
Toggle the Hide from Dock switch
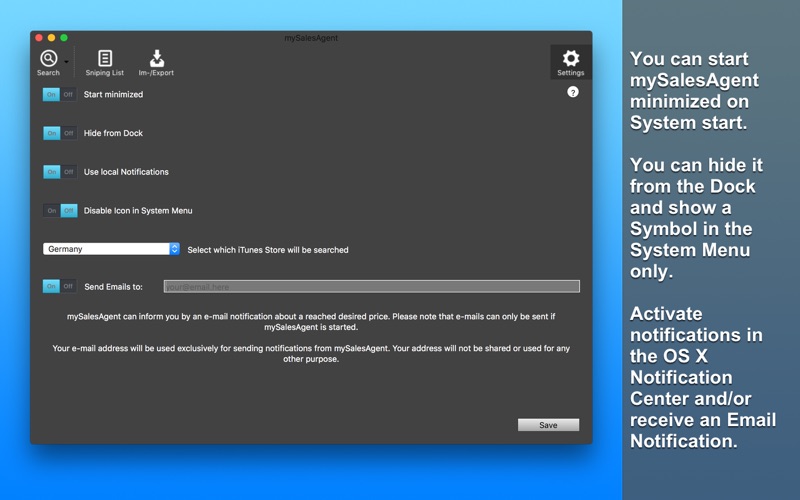coord(60,133)
